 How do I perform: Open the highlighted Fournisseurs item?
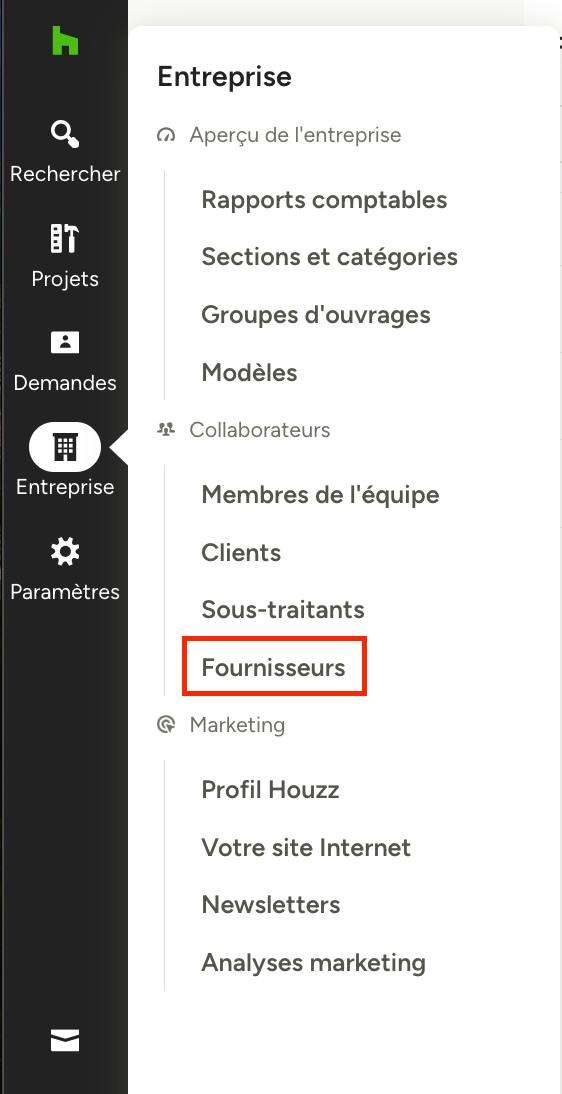[274, 667]
